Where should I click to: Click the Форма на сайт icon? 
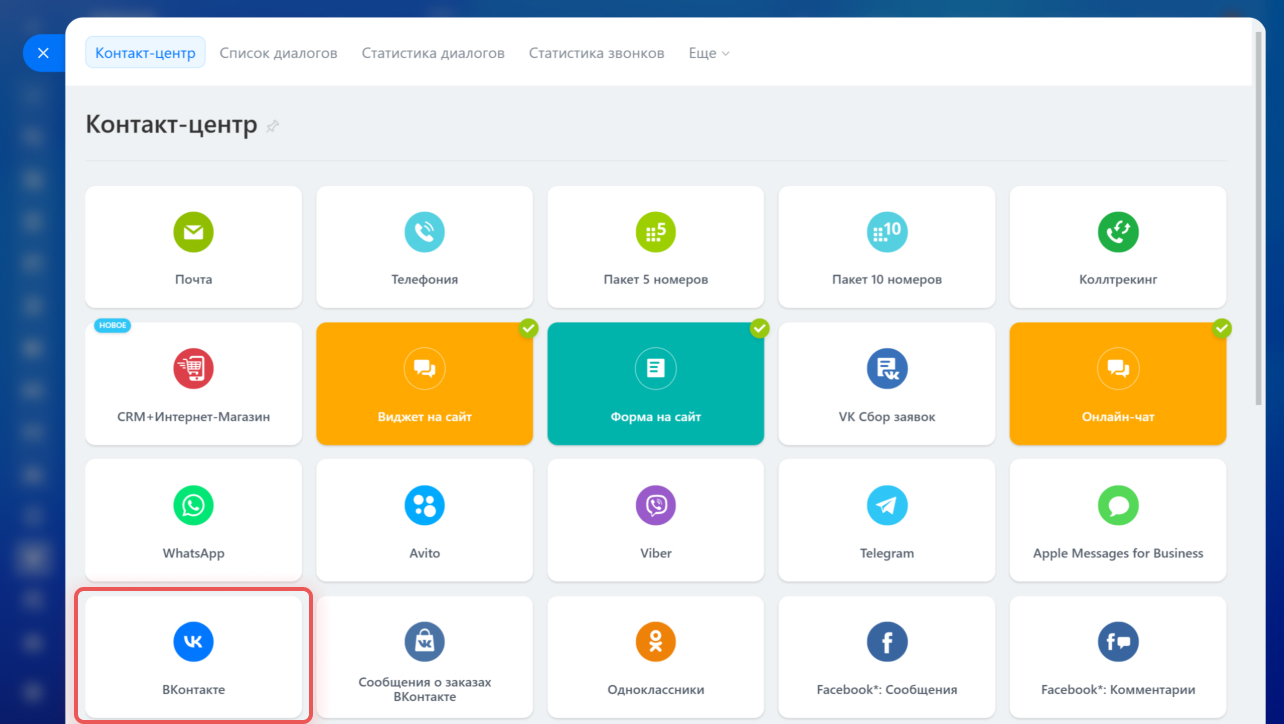pyautogui.click(x=656, y=369)
